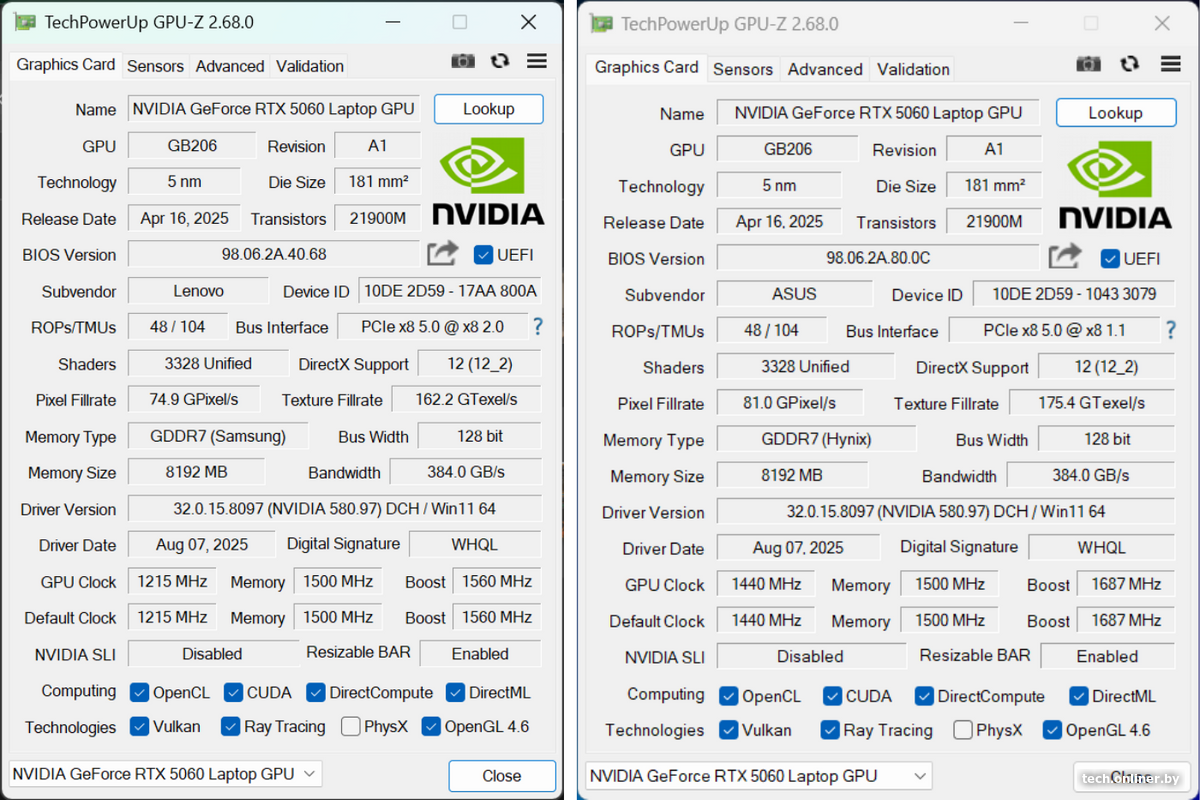1200x800 pixels.
Task: Toggle DirectCompute checkbox in right window
Action: tap(924, 696)
